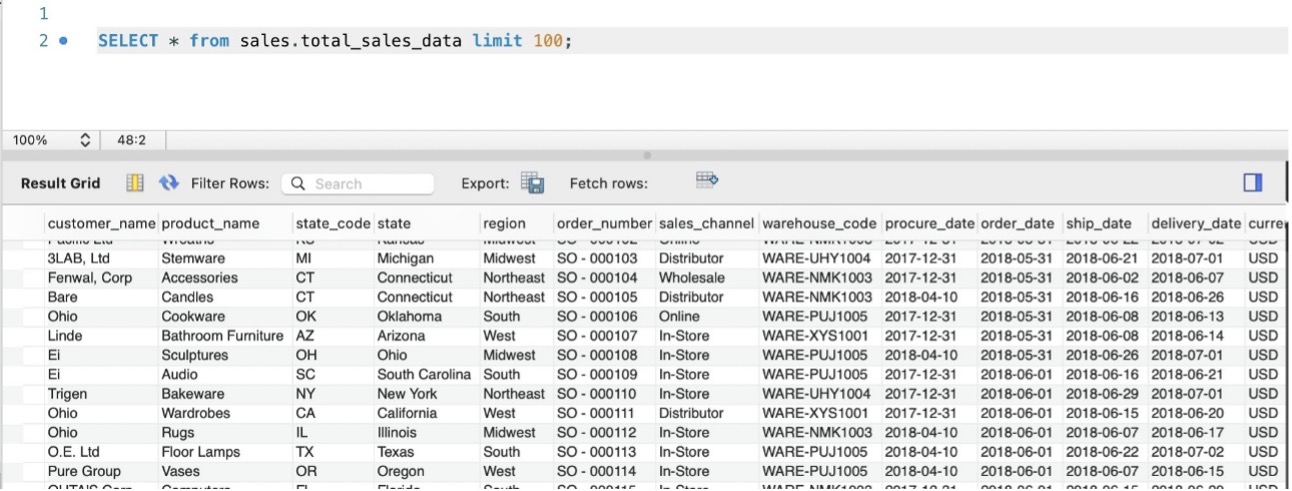The image size is (1292, 491).
Task: Click the Result Grid label
Action: 61,184
